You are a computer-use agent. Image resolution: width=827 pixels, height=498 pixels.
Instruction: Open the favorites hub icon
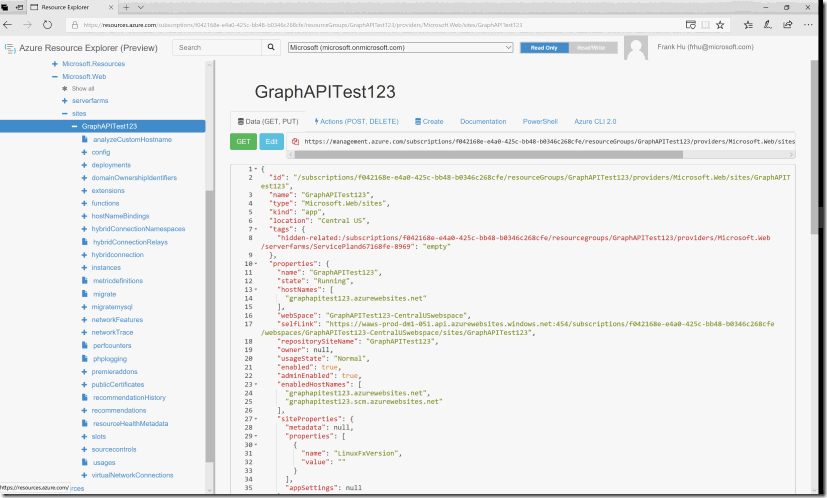(x=748, y=25)
